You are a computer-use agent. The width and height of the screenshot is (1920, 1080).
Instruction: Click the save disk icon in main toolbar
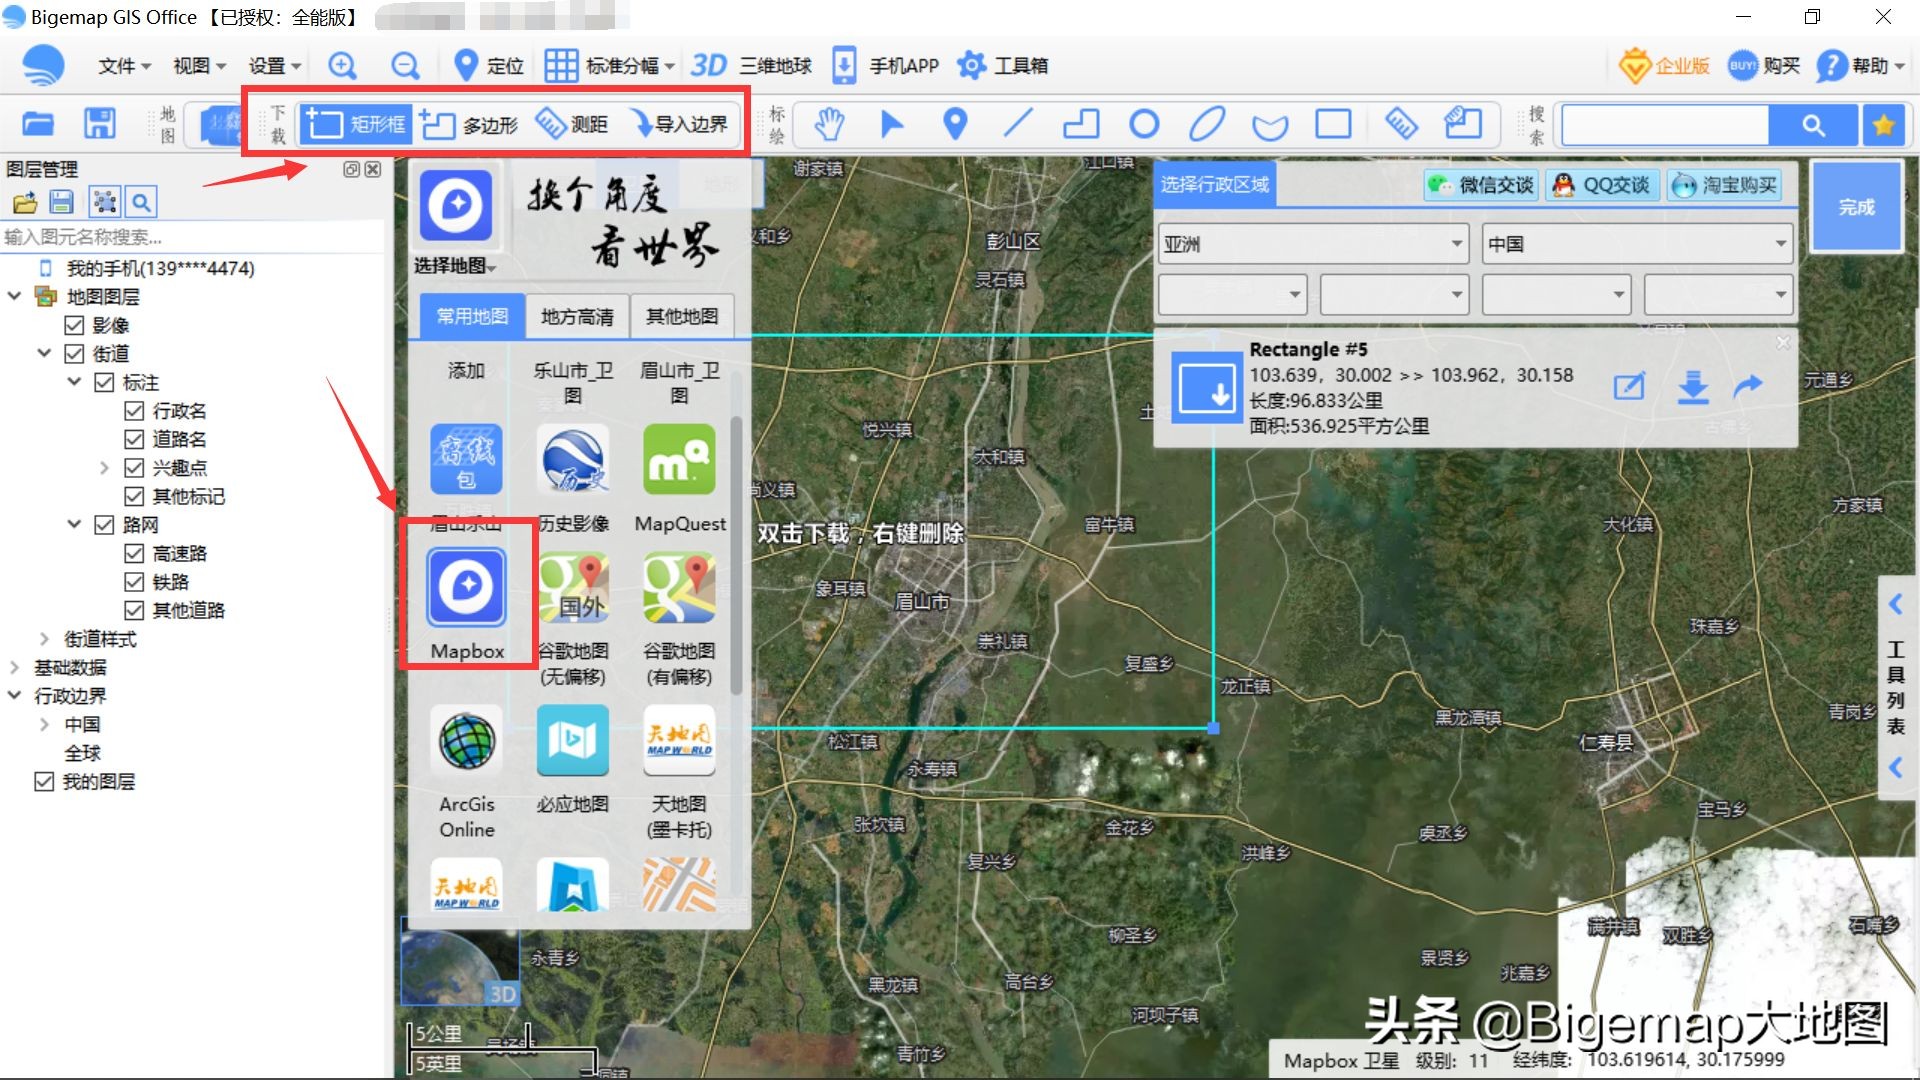point(99,124)
